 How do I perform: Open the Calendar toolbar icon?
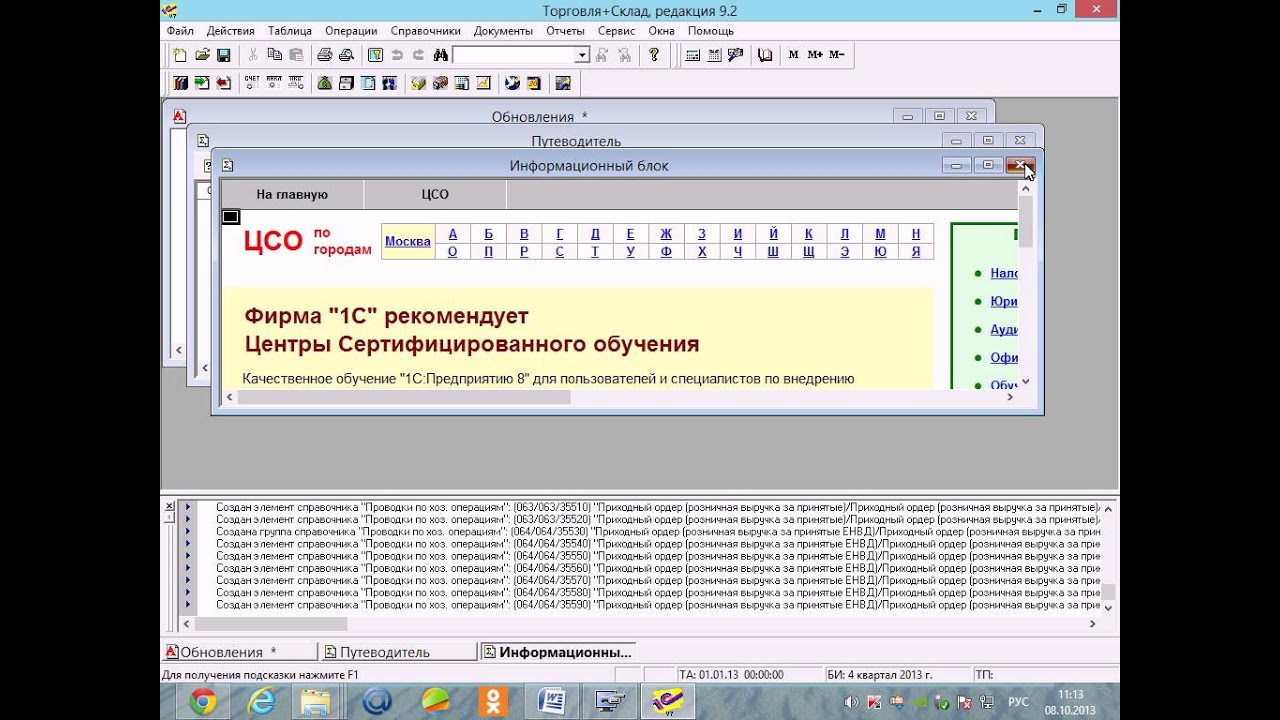coord(714,55)
